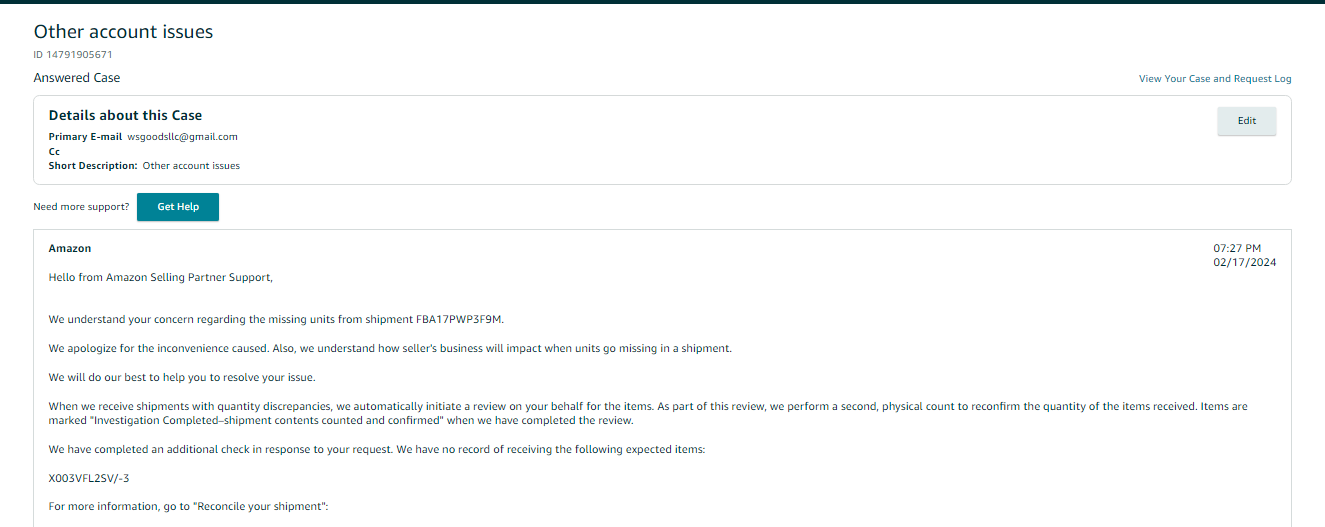Select the primary e-mail wsgoodsllc@gmail.com

(182, 137)
